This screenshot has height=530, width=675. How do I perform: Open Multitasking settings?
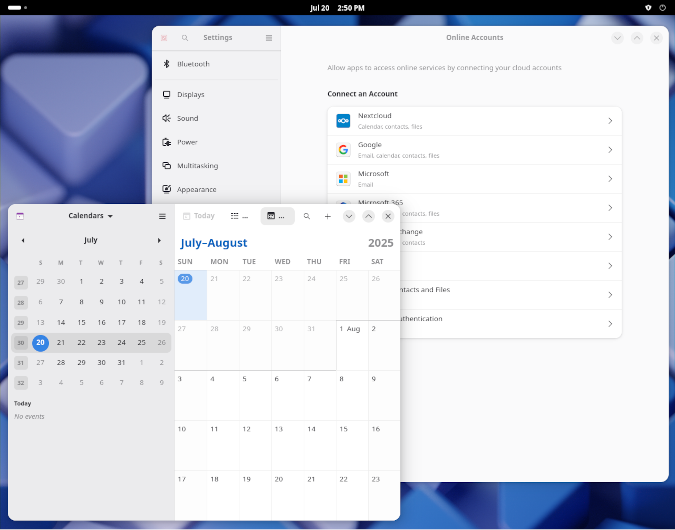(x=197, y=166)
